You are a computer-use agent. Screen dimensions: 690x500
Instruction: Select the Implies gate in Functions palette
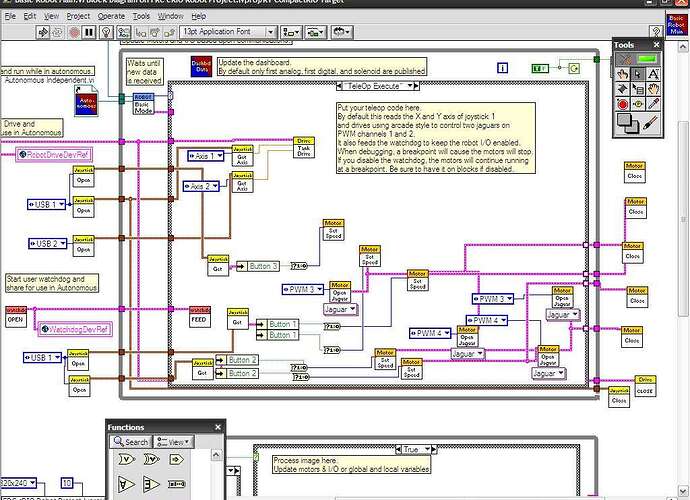click(176, 460)
